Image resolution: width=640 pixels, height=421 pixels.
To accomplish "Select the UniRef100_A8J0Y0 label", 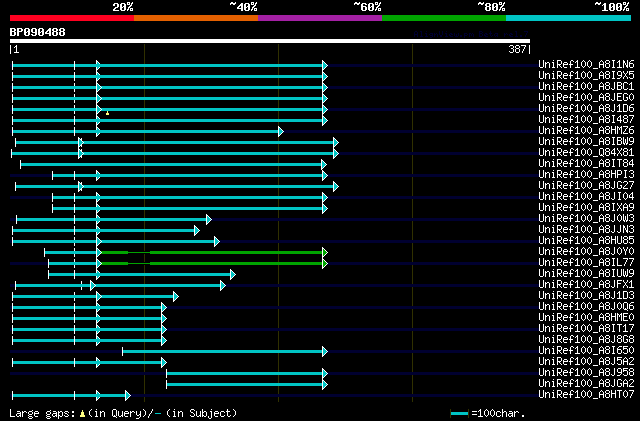I will [586, 252].
